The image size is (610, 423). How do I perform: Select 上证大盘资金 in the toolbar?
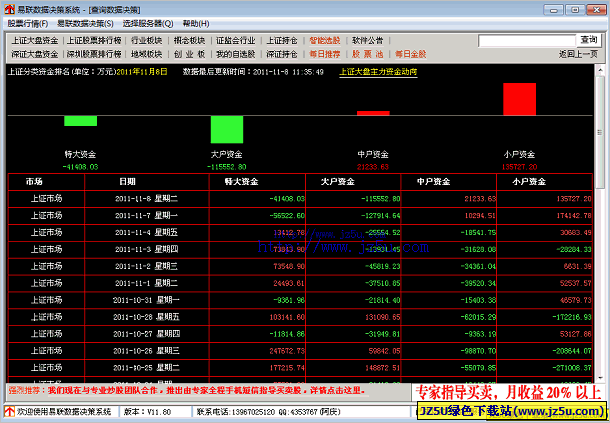point(35,40)
